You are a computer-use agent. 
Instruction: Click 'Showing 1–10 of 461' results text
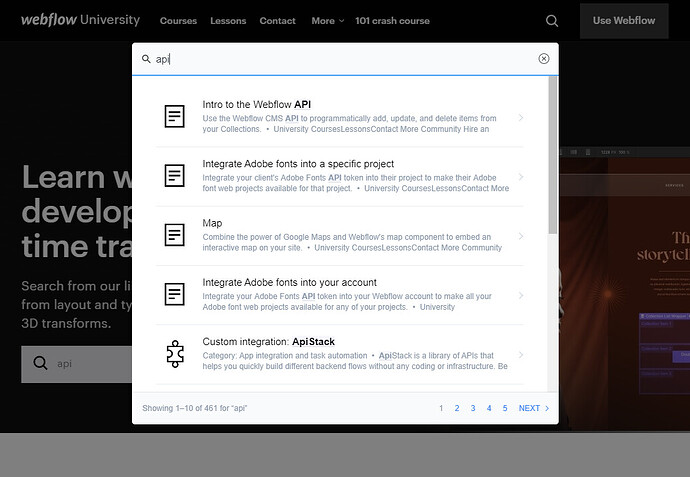coord(195,408)
